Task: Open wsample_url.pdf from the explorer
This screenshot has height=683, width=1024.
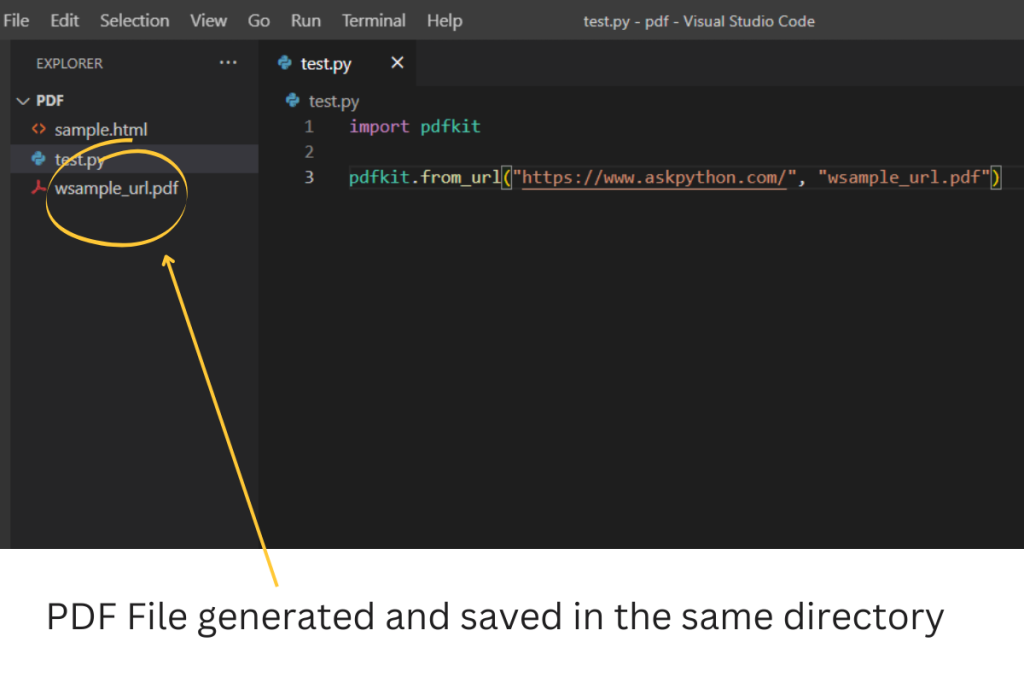Action: 116,188
